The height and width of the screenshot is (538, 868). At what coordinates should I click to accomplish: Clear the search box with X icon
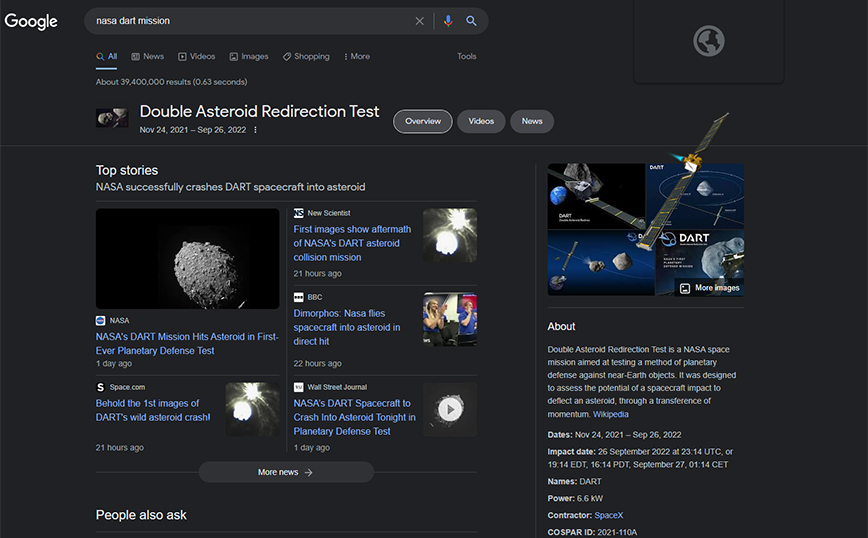[x=420, y=21]
